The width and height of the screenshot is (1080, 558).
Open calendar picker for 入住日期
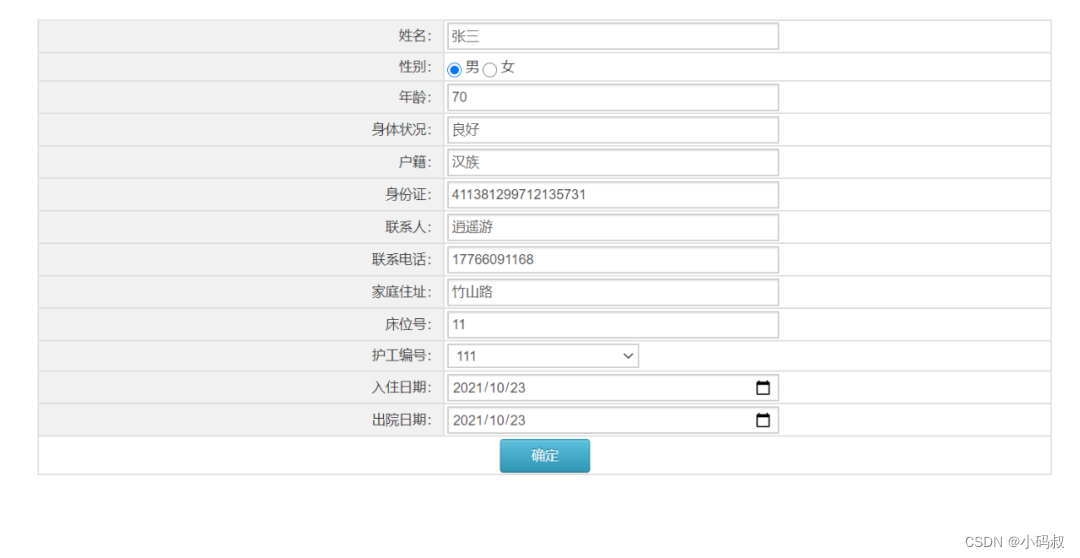tap(762, 388)
